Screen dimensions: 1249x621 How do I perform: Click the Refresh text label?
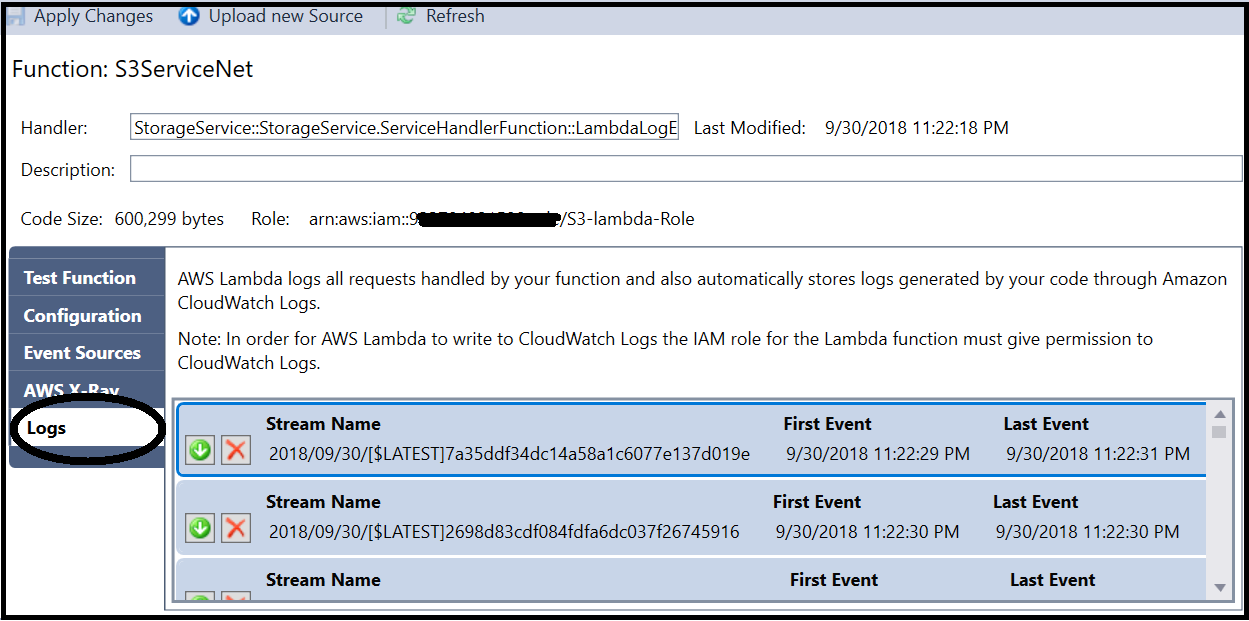455,16
